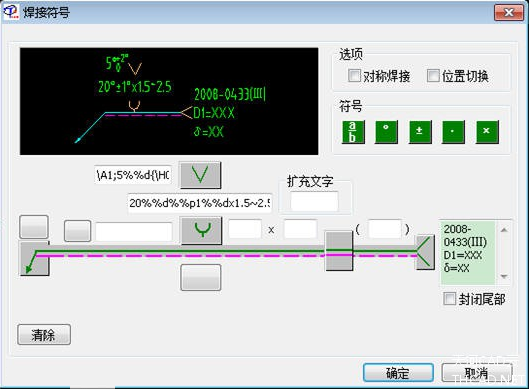The image size is (529, 389).
Task: Insert the plus-minus symbol
Action: pyautogui.click(x=420, y=132)
